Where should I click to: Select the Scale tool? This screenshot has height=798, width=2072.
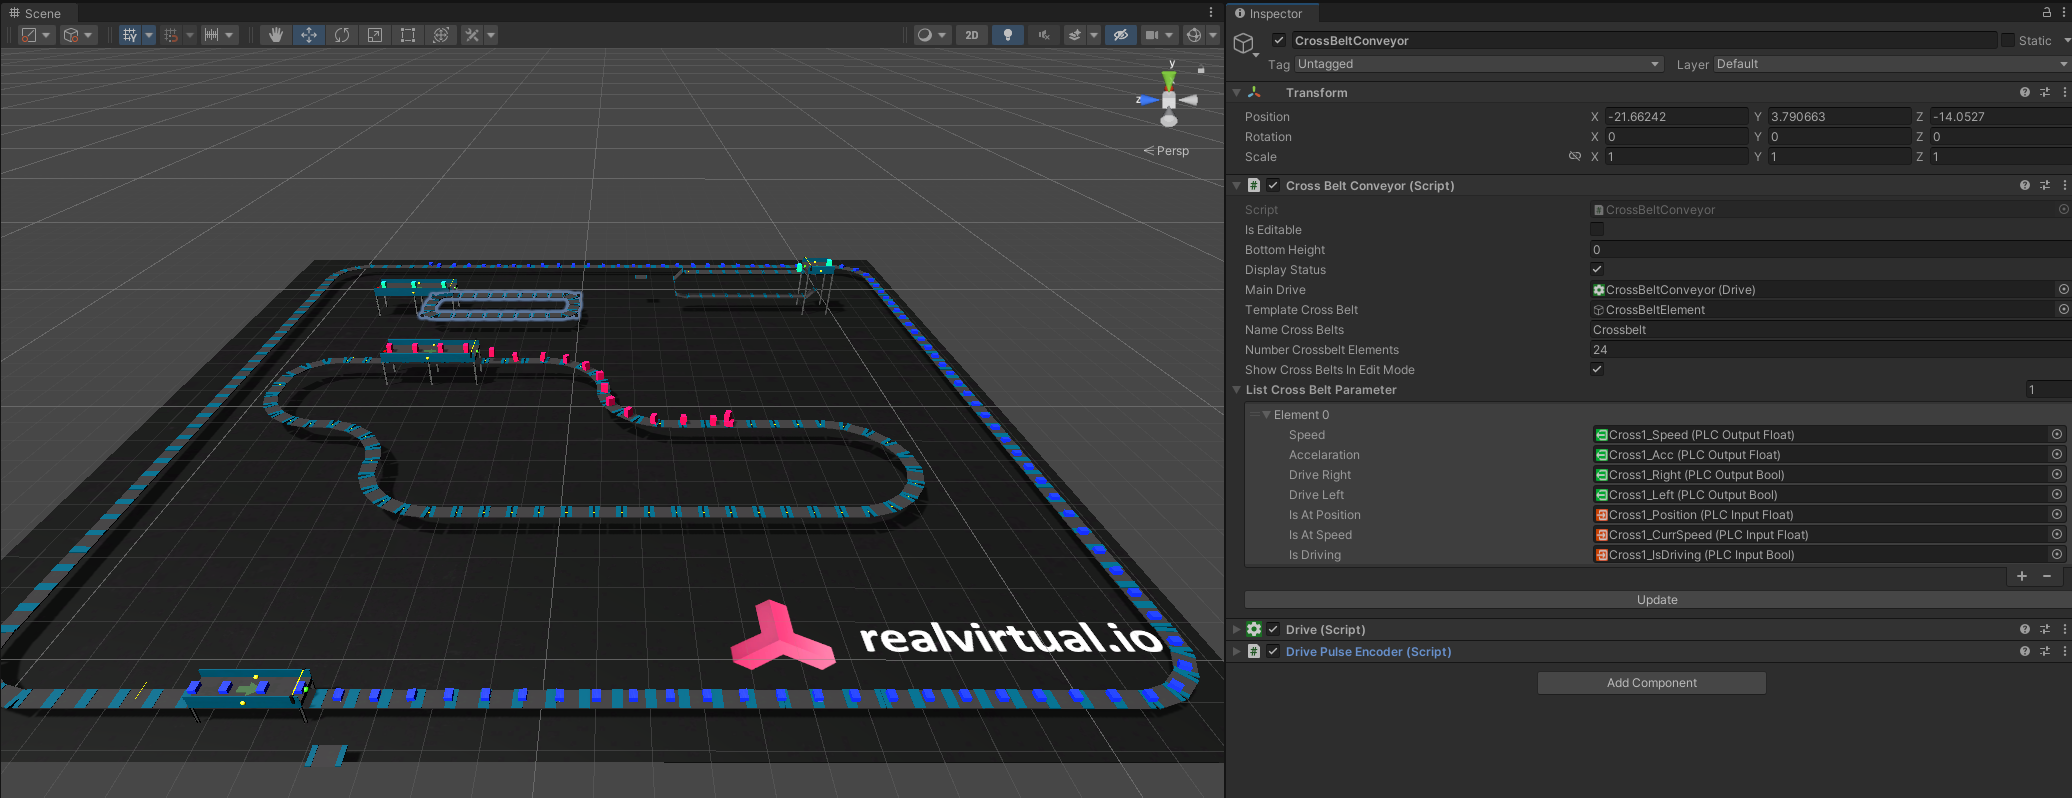[375, 35]
